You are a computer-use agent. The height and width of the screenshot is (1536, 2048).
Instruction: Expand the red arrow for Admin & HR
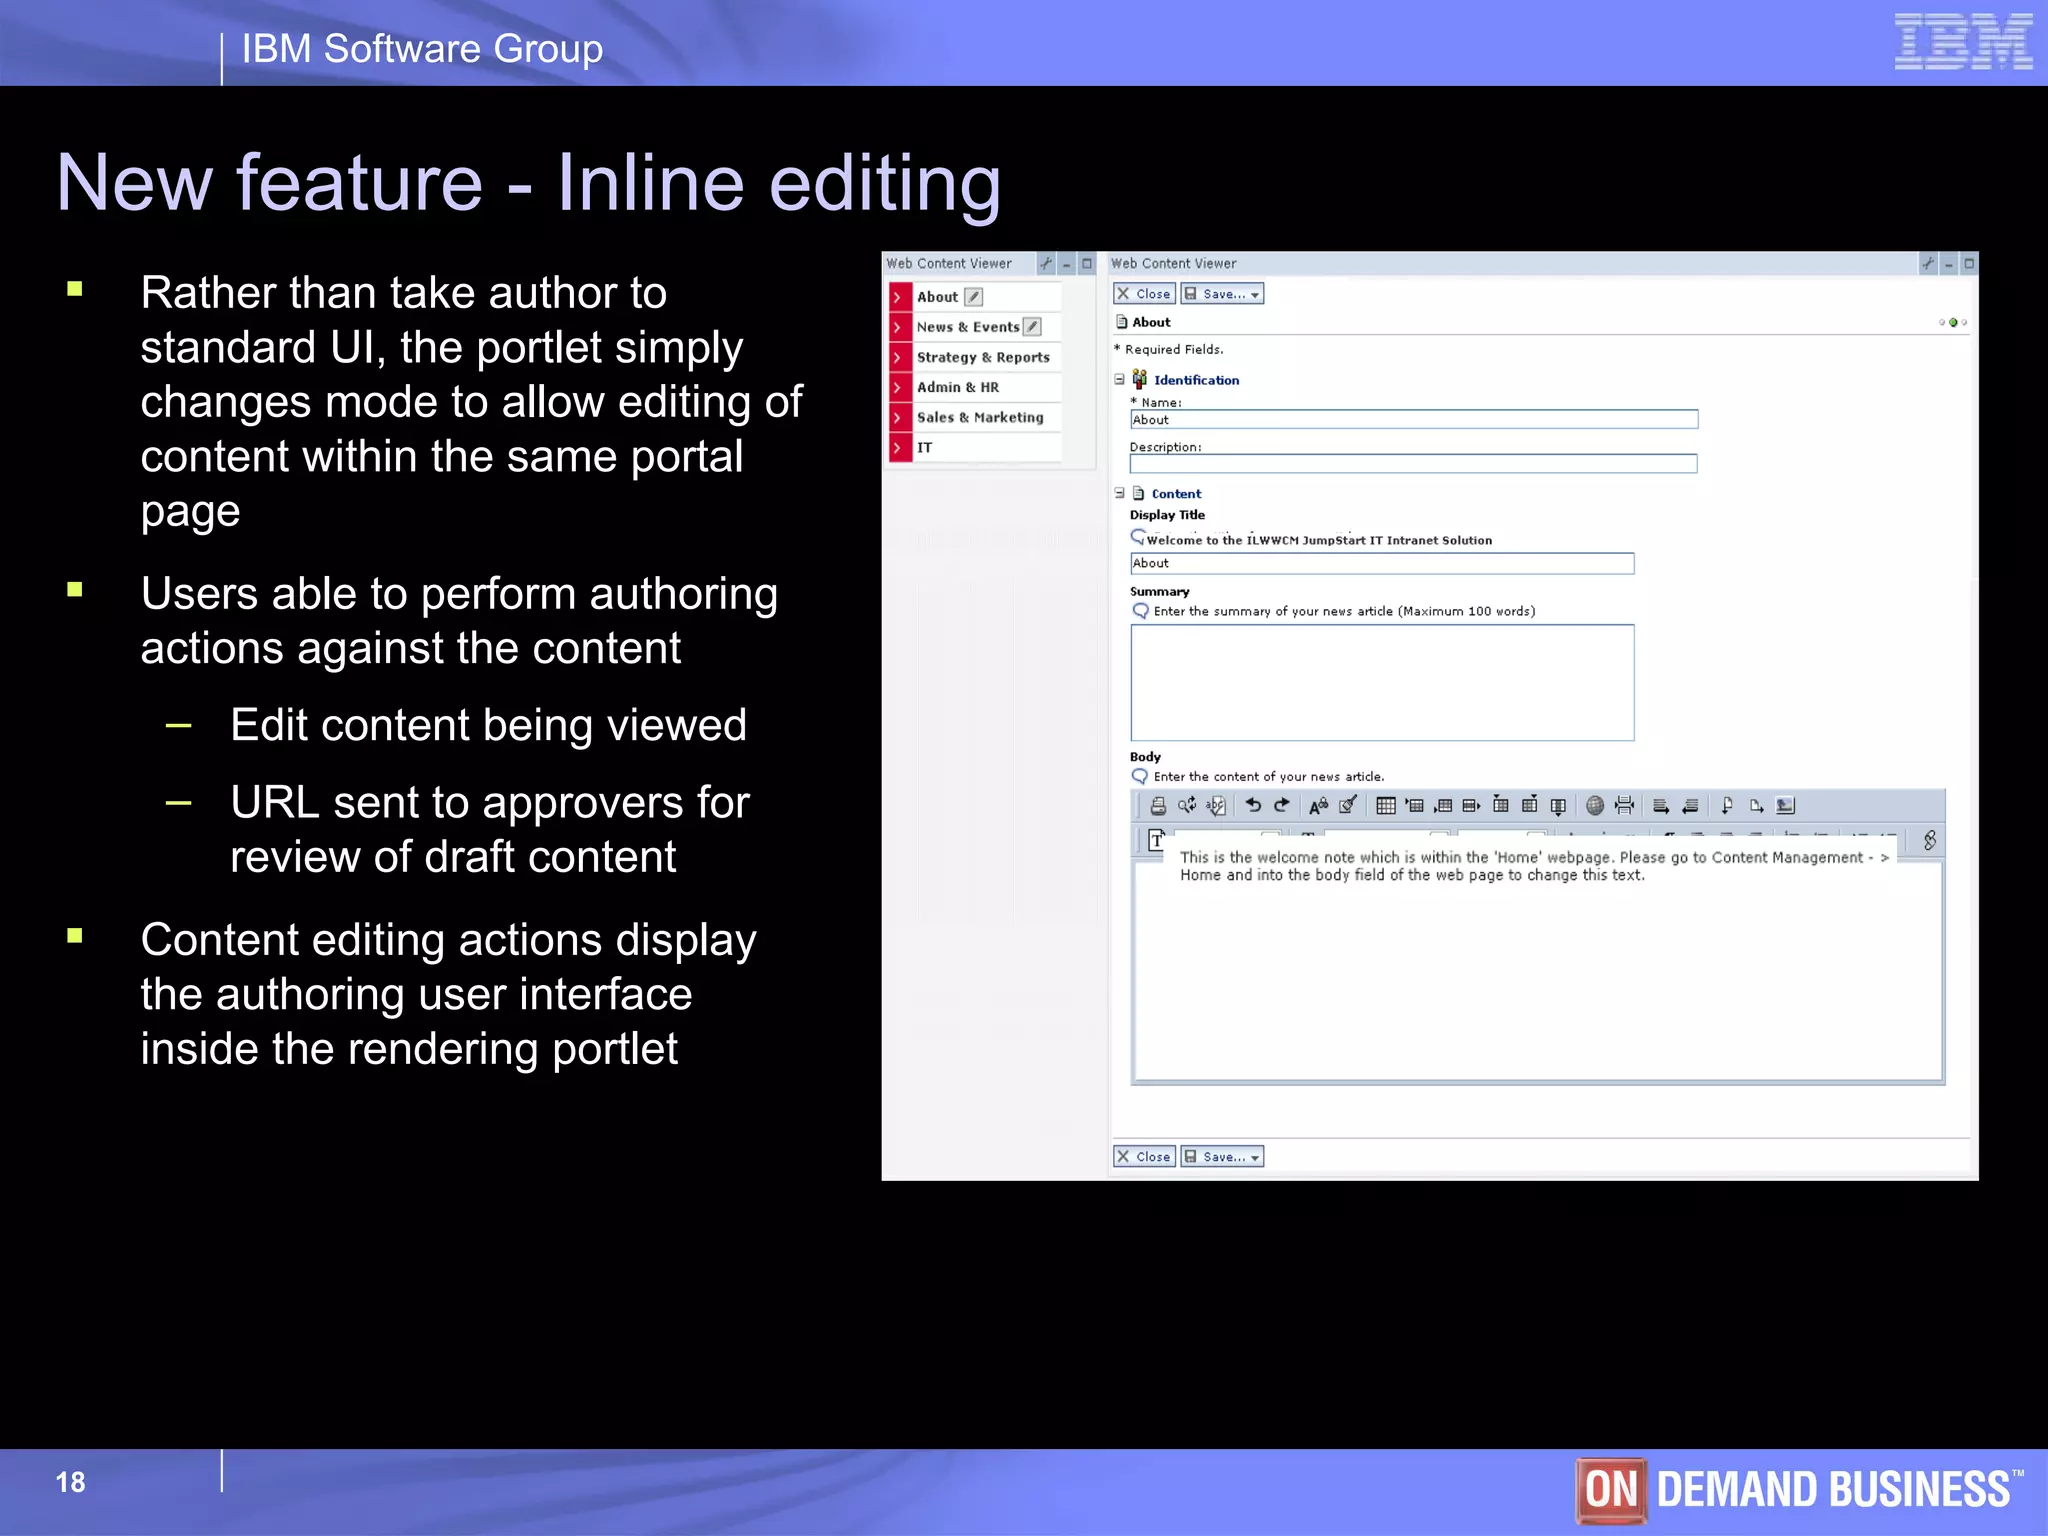coord(900,387)
